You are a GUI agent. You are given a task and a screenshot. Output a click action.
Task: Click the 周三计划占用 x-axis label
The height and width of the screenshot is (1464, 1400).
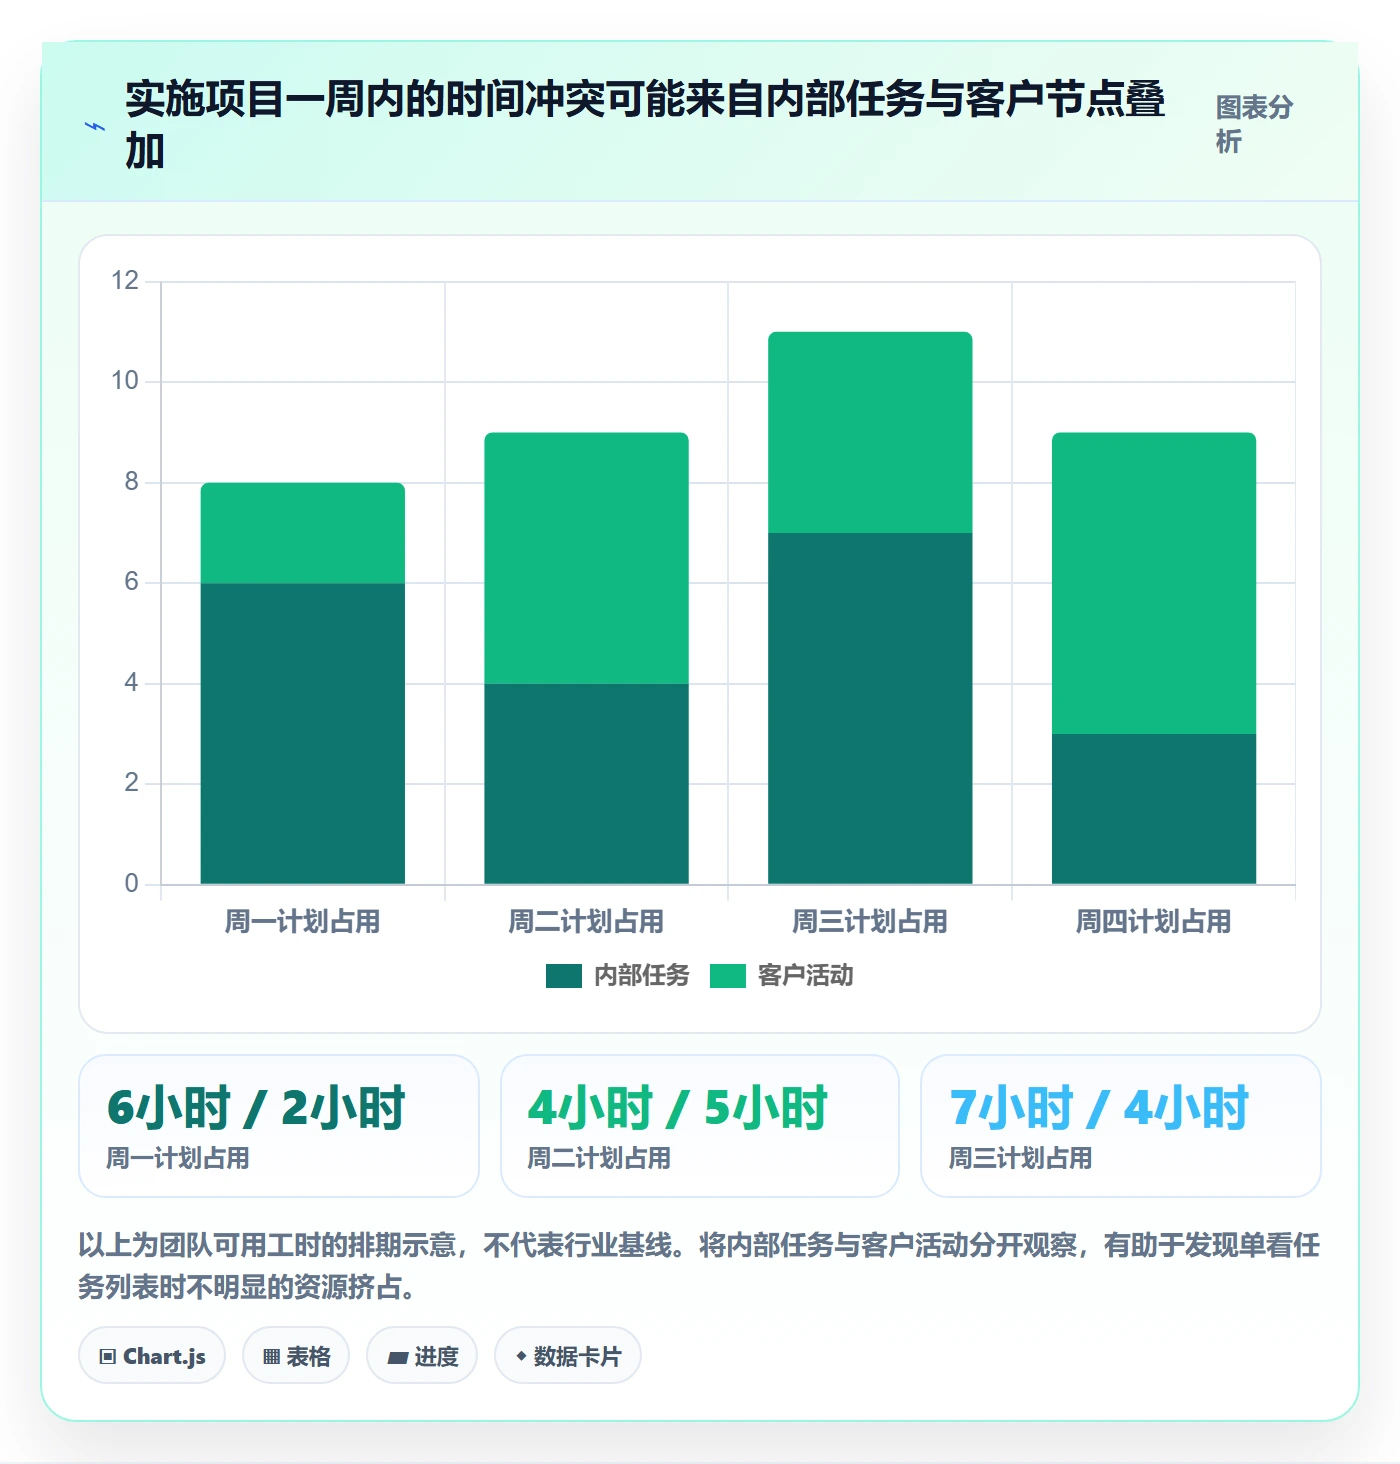[870, 921]
